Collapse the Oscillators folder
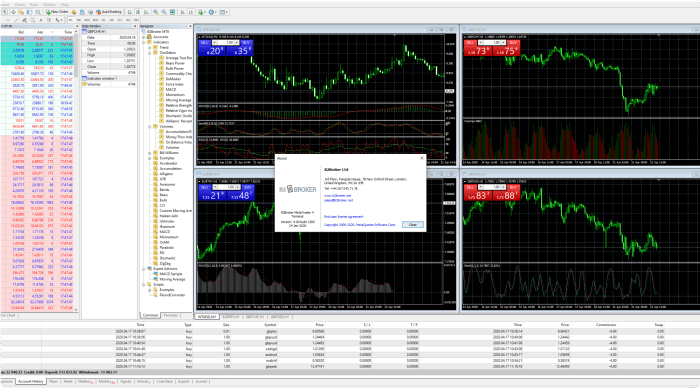 pyautogui.click(x=150, y=53)
